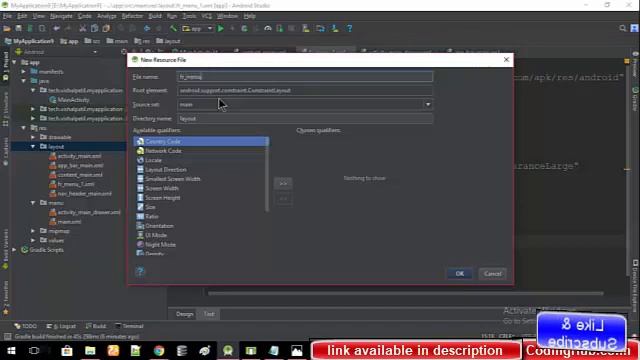This screenshot has height=360, width=640.
Task: Collapse the java folder node
Action: 24,81
